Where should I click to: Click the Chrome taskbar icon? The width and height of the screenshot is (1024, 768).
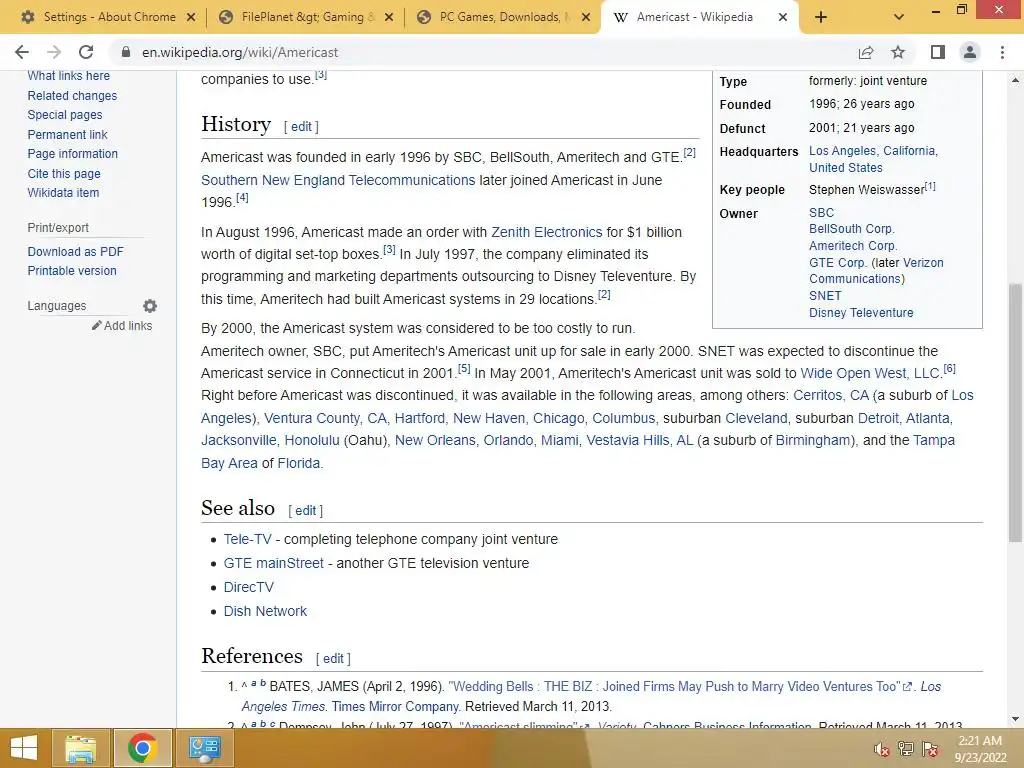pos(142,748)
